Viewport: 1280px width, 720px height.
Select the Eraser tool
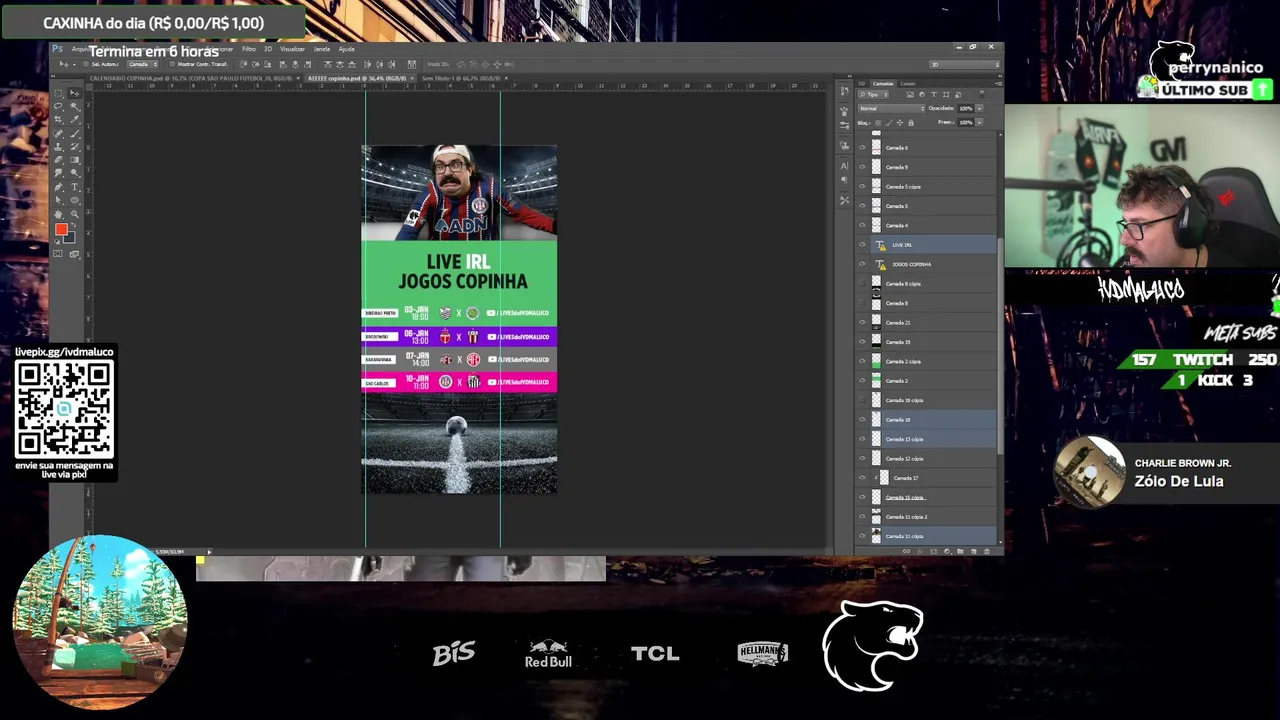(x=58, y=160)
